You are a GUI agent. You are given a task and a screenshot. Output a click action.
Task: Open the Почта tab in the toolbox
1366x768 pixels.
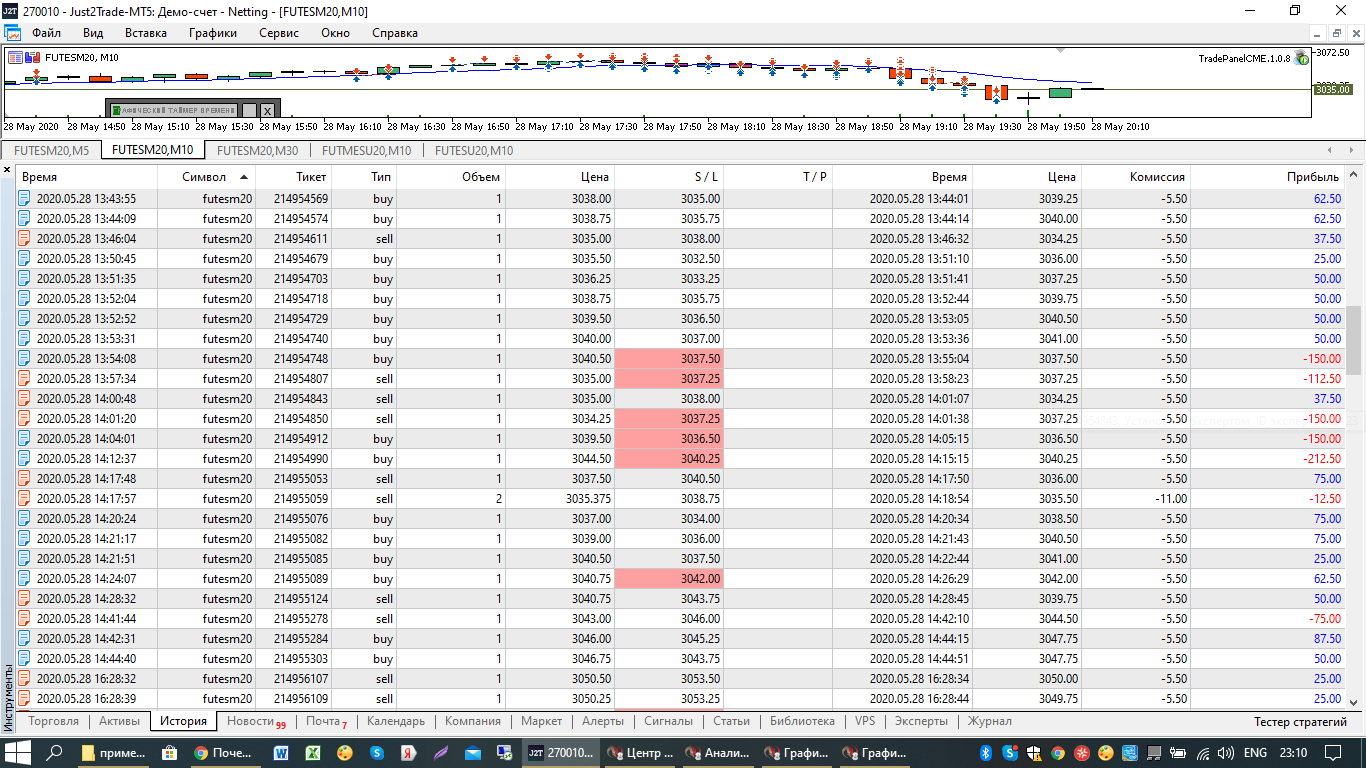point(327,721)
